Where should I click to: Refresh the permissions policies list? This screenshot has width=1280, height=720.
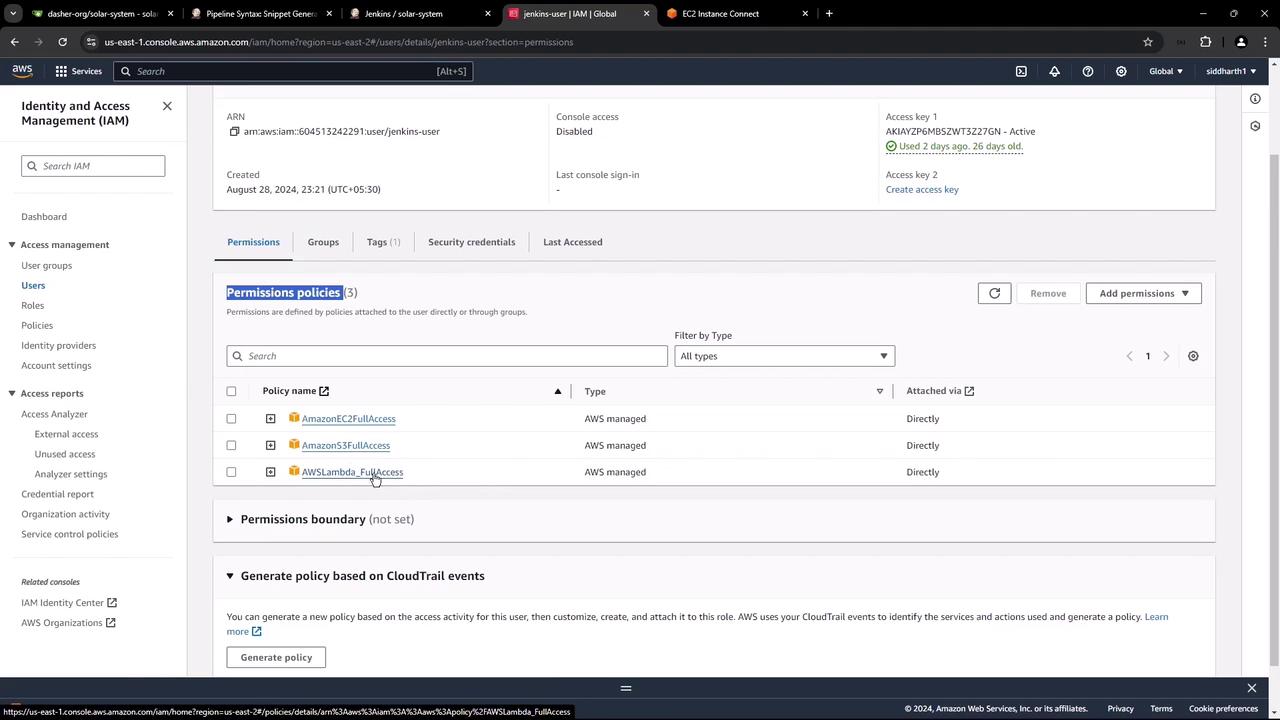[x=994, y=293]
